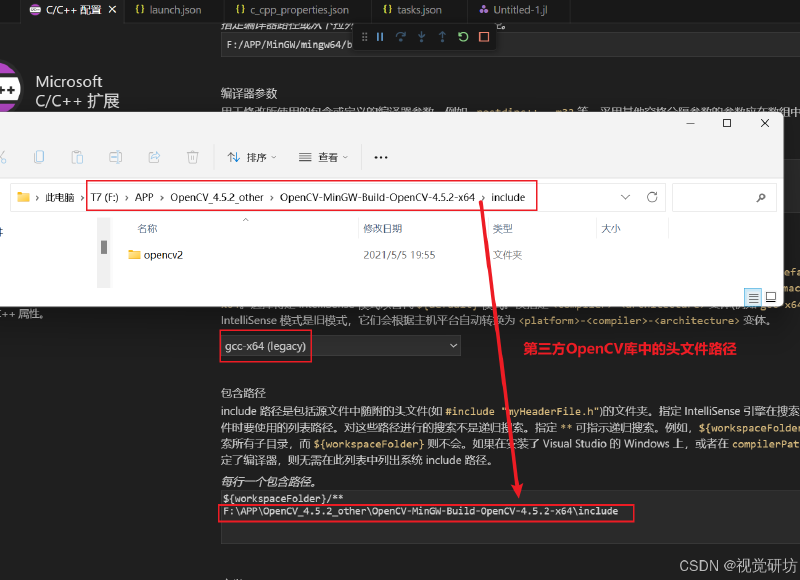This screenshot has height=580, width=800.
Task: Click 此电脑 in the address breadcrumb
Action: pyautogui.click(x=60, y=197)
